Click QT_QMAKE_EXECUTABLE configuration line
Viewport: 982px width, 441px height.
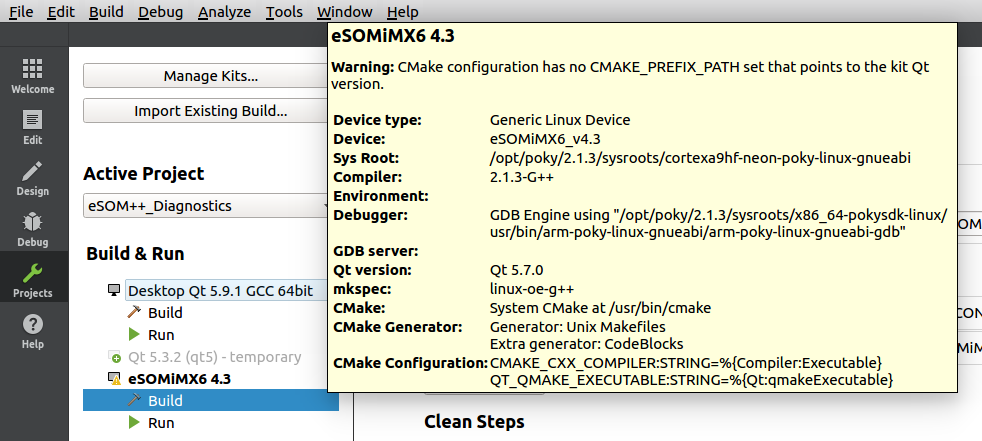tap(691, 380)
